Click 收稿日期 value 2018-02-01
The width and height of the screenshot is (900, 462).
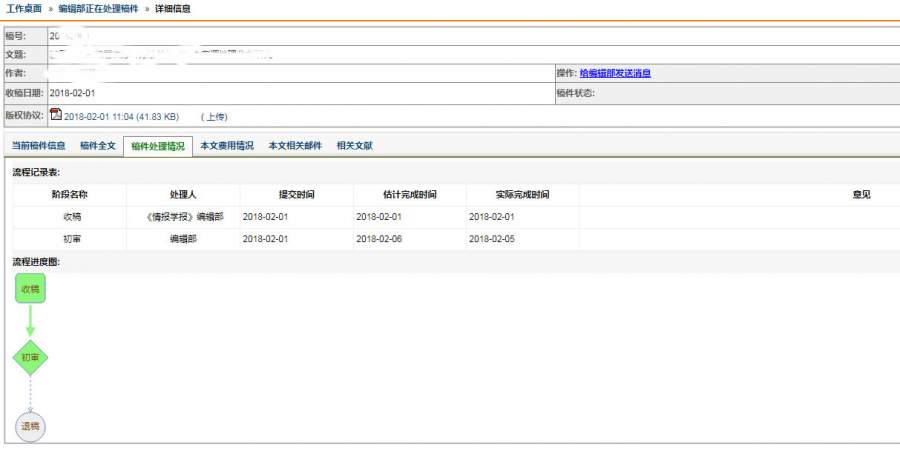[72, 93]
